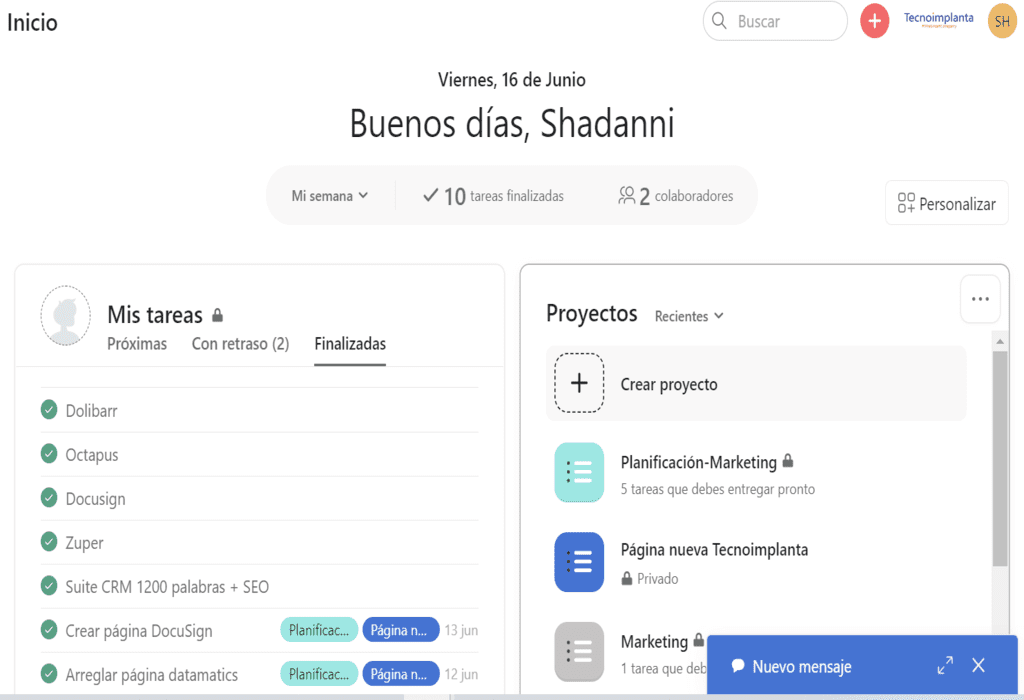
Task: Toggle the Crear página DocuSign checkmark
Action: point(49,629)
